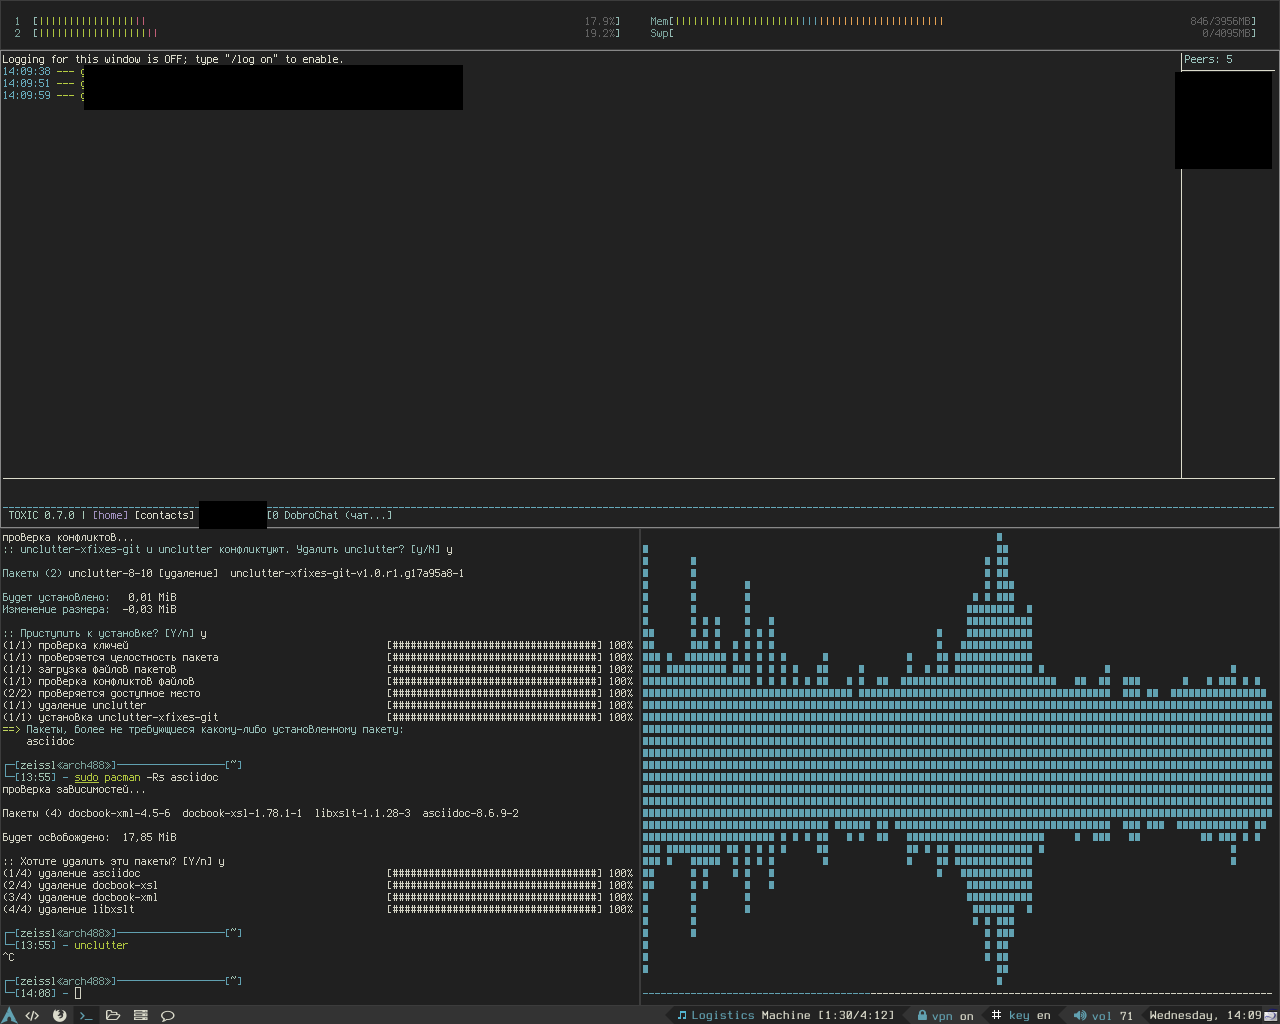Switch keyboard layout via key en indicator
Viewport: 1280px width, 1024px height.
(1029, 1015)
